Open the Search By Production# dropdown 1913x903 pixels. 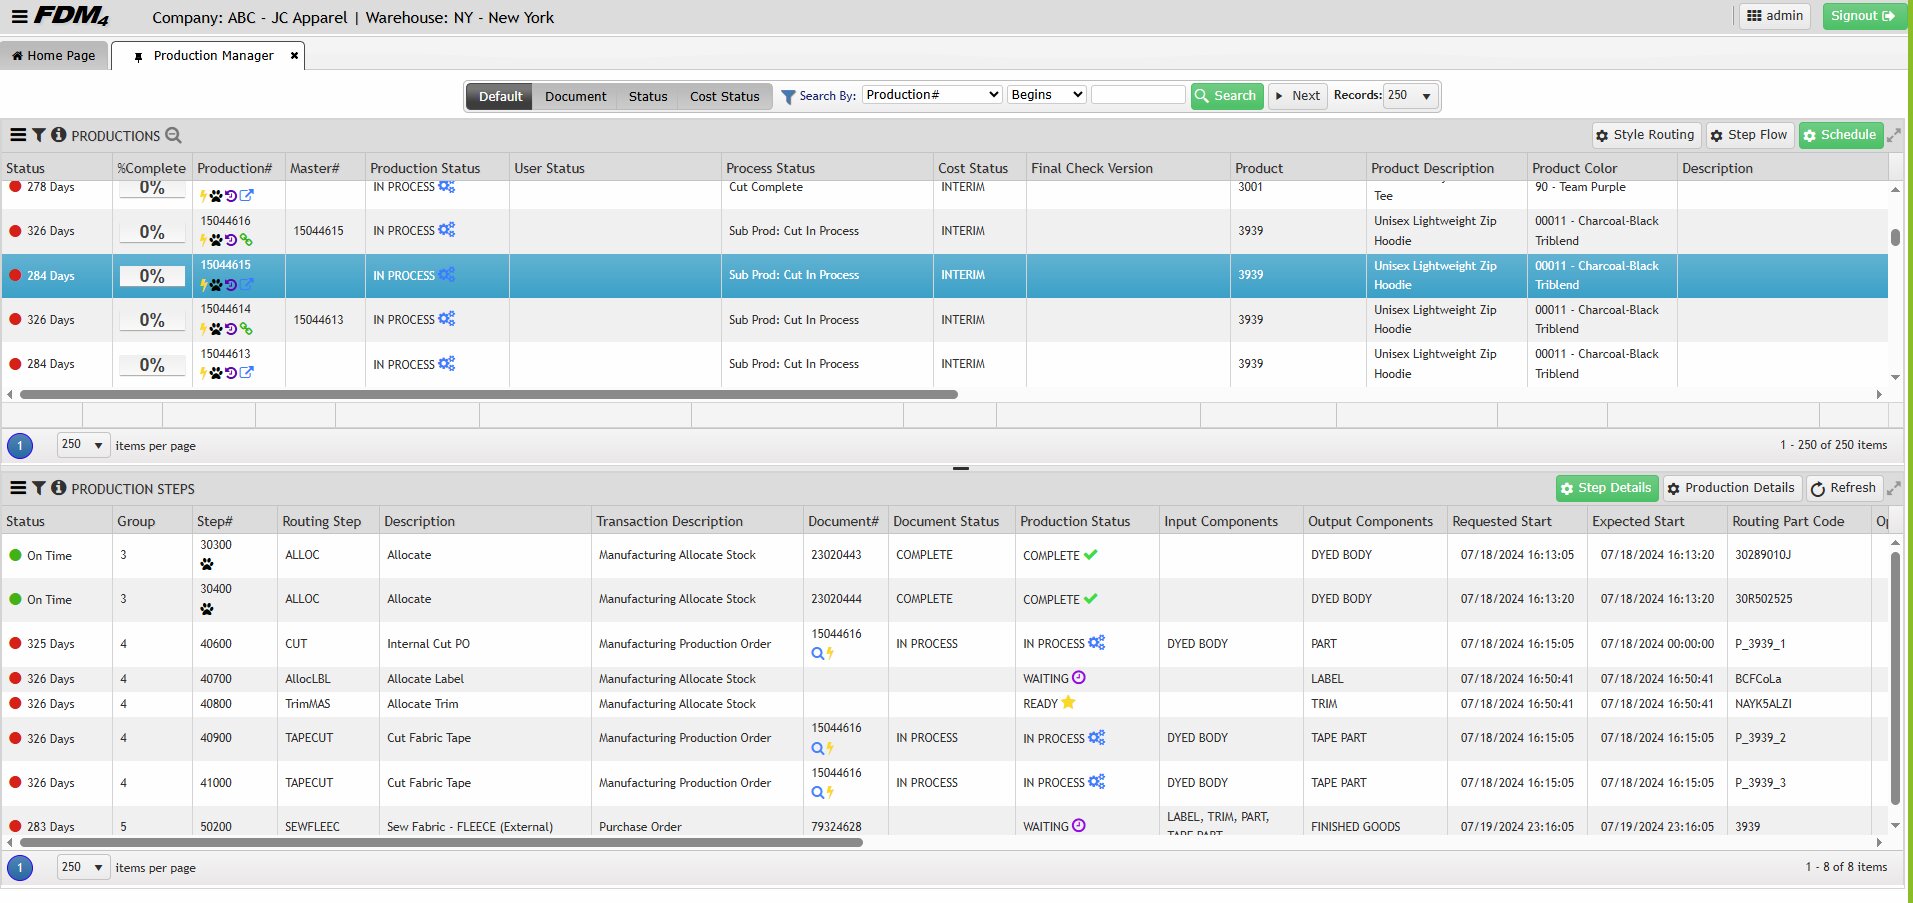(932, 95)
